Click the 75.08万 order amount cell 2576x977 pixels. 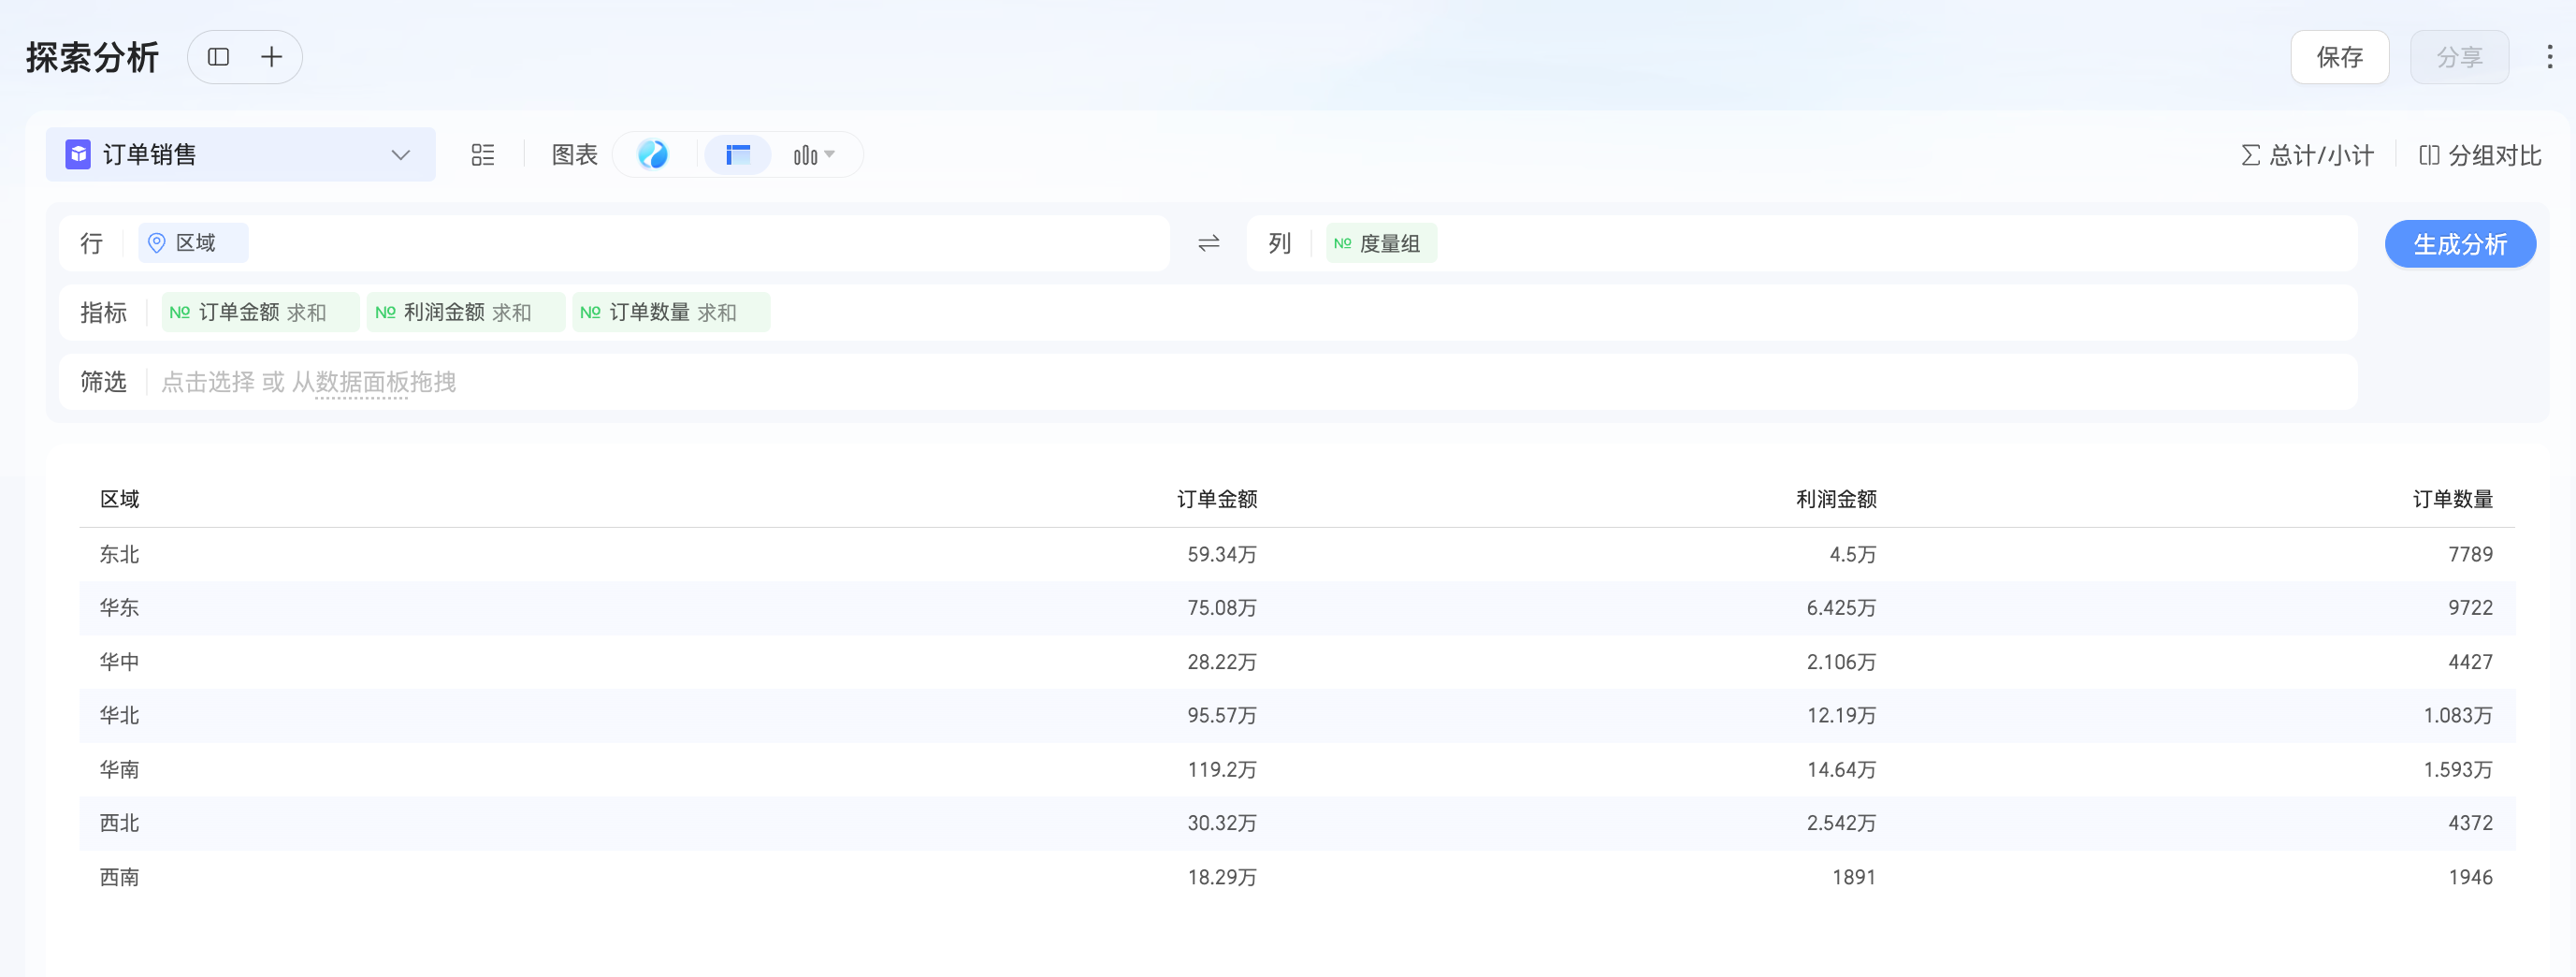tap(1222, 608)
